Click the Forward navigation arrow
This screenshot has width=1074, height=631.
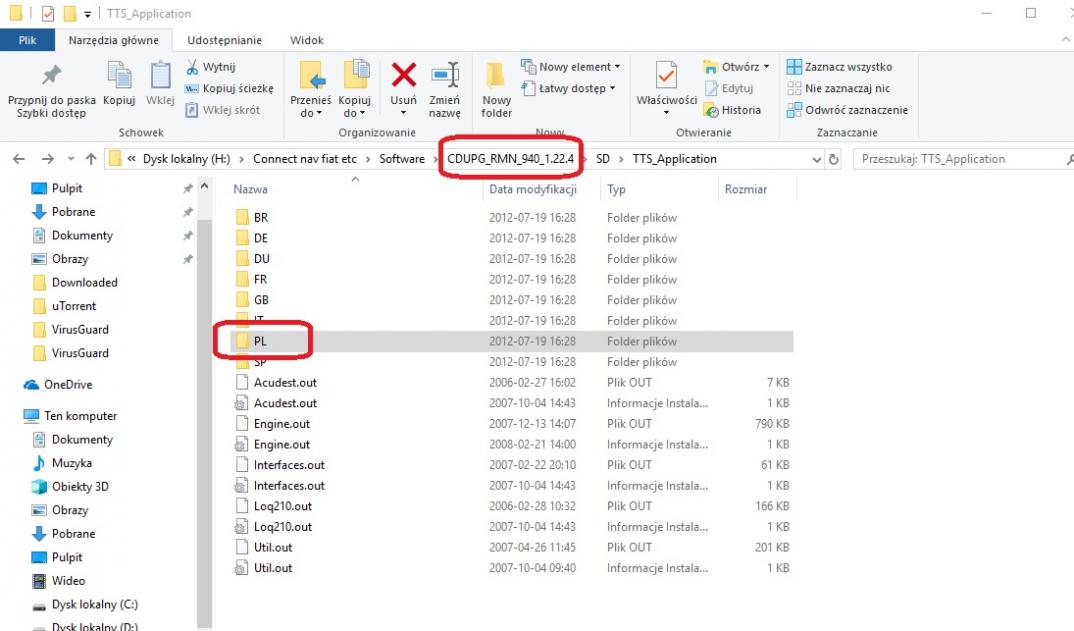tap(47, 159)
